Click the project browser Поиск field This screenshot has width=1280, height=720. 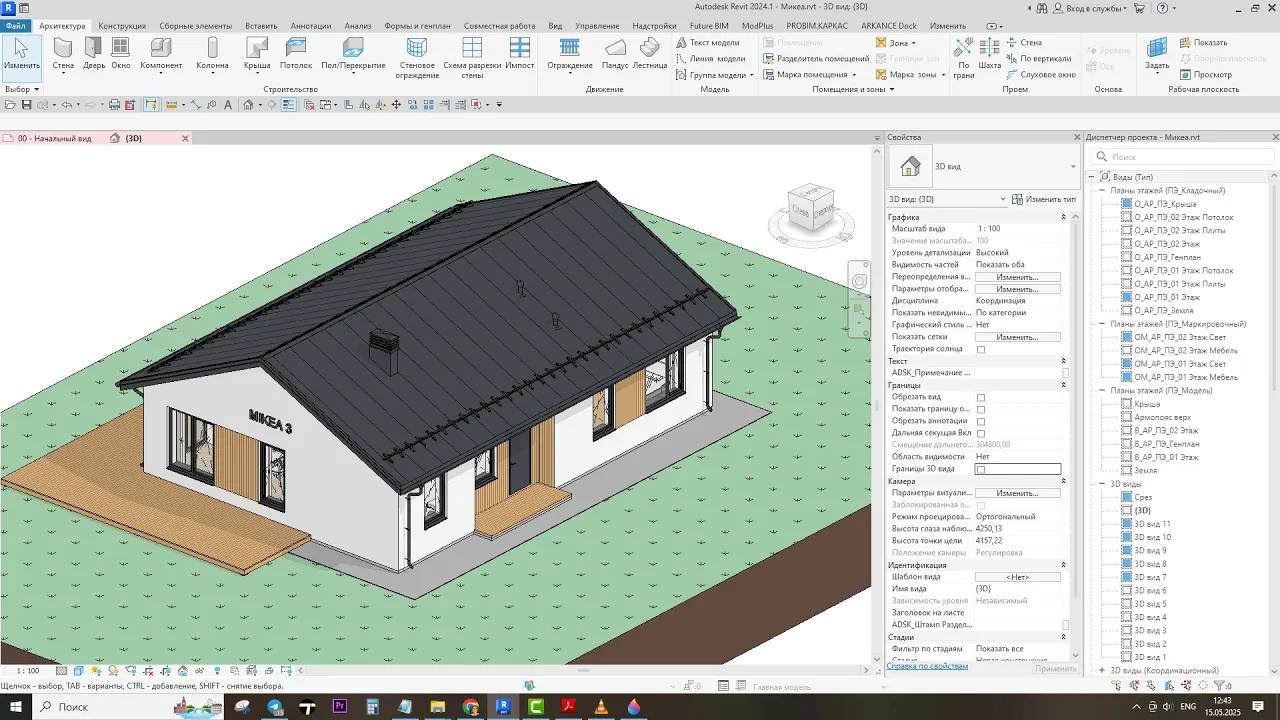pyautogui.click(x=1180, y=157)
